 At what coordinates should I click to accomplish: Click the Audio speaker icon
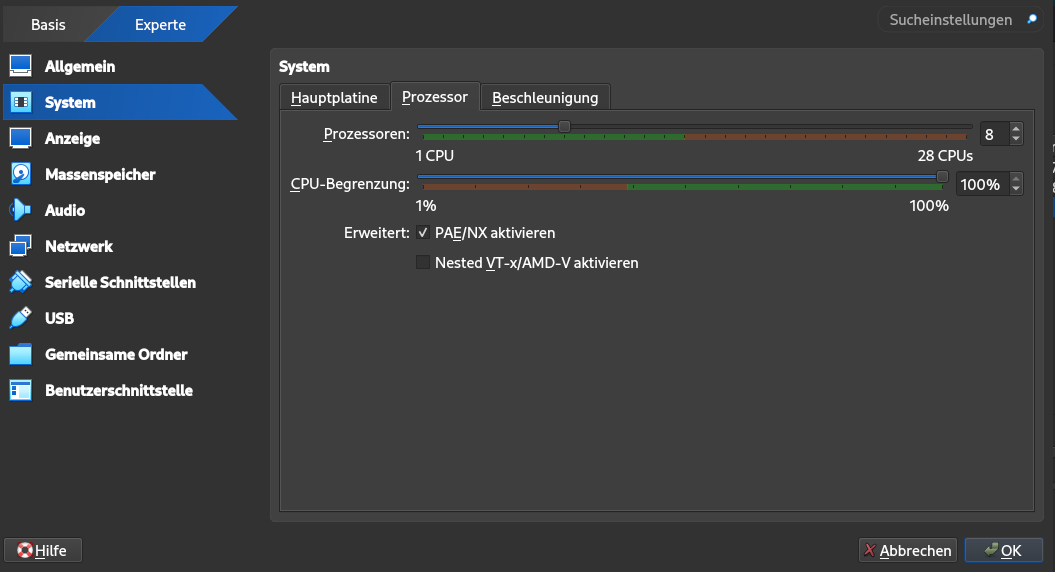pyautogui.click(x=20, y=210)
